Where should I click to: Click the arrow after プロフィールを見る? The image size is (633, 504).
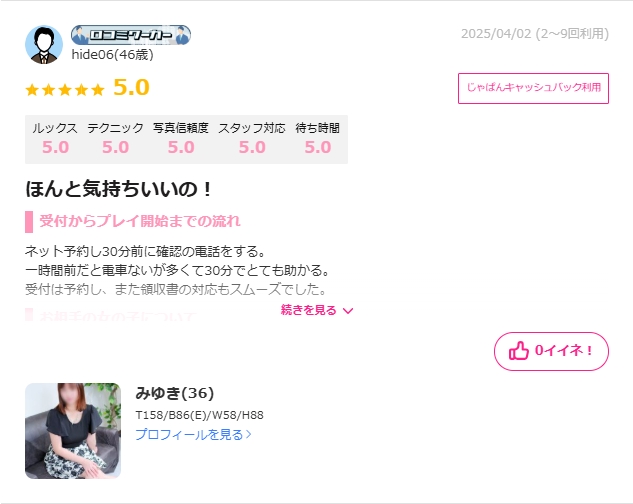click(x=249, y=434)
